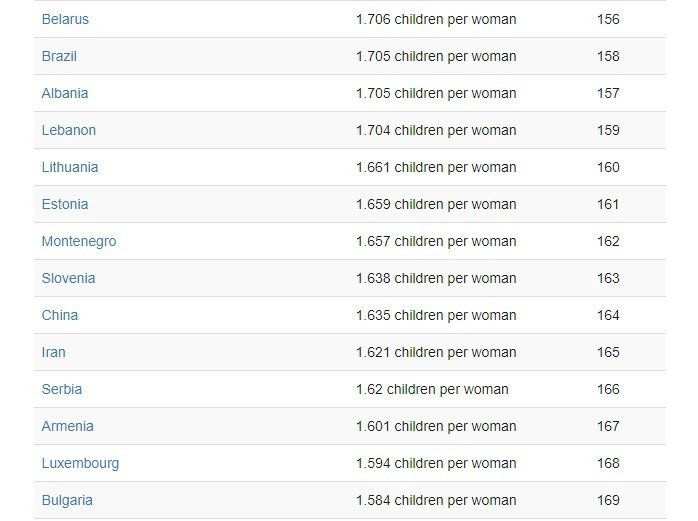The width and height of the screenshot is (698, 521).
Task: Click rank number 165 in Iran row
Action: point(608,352)
